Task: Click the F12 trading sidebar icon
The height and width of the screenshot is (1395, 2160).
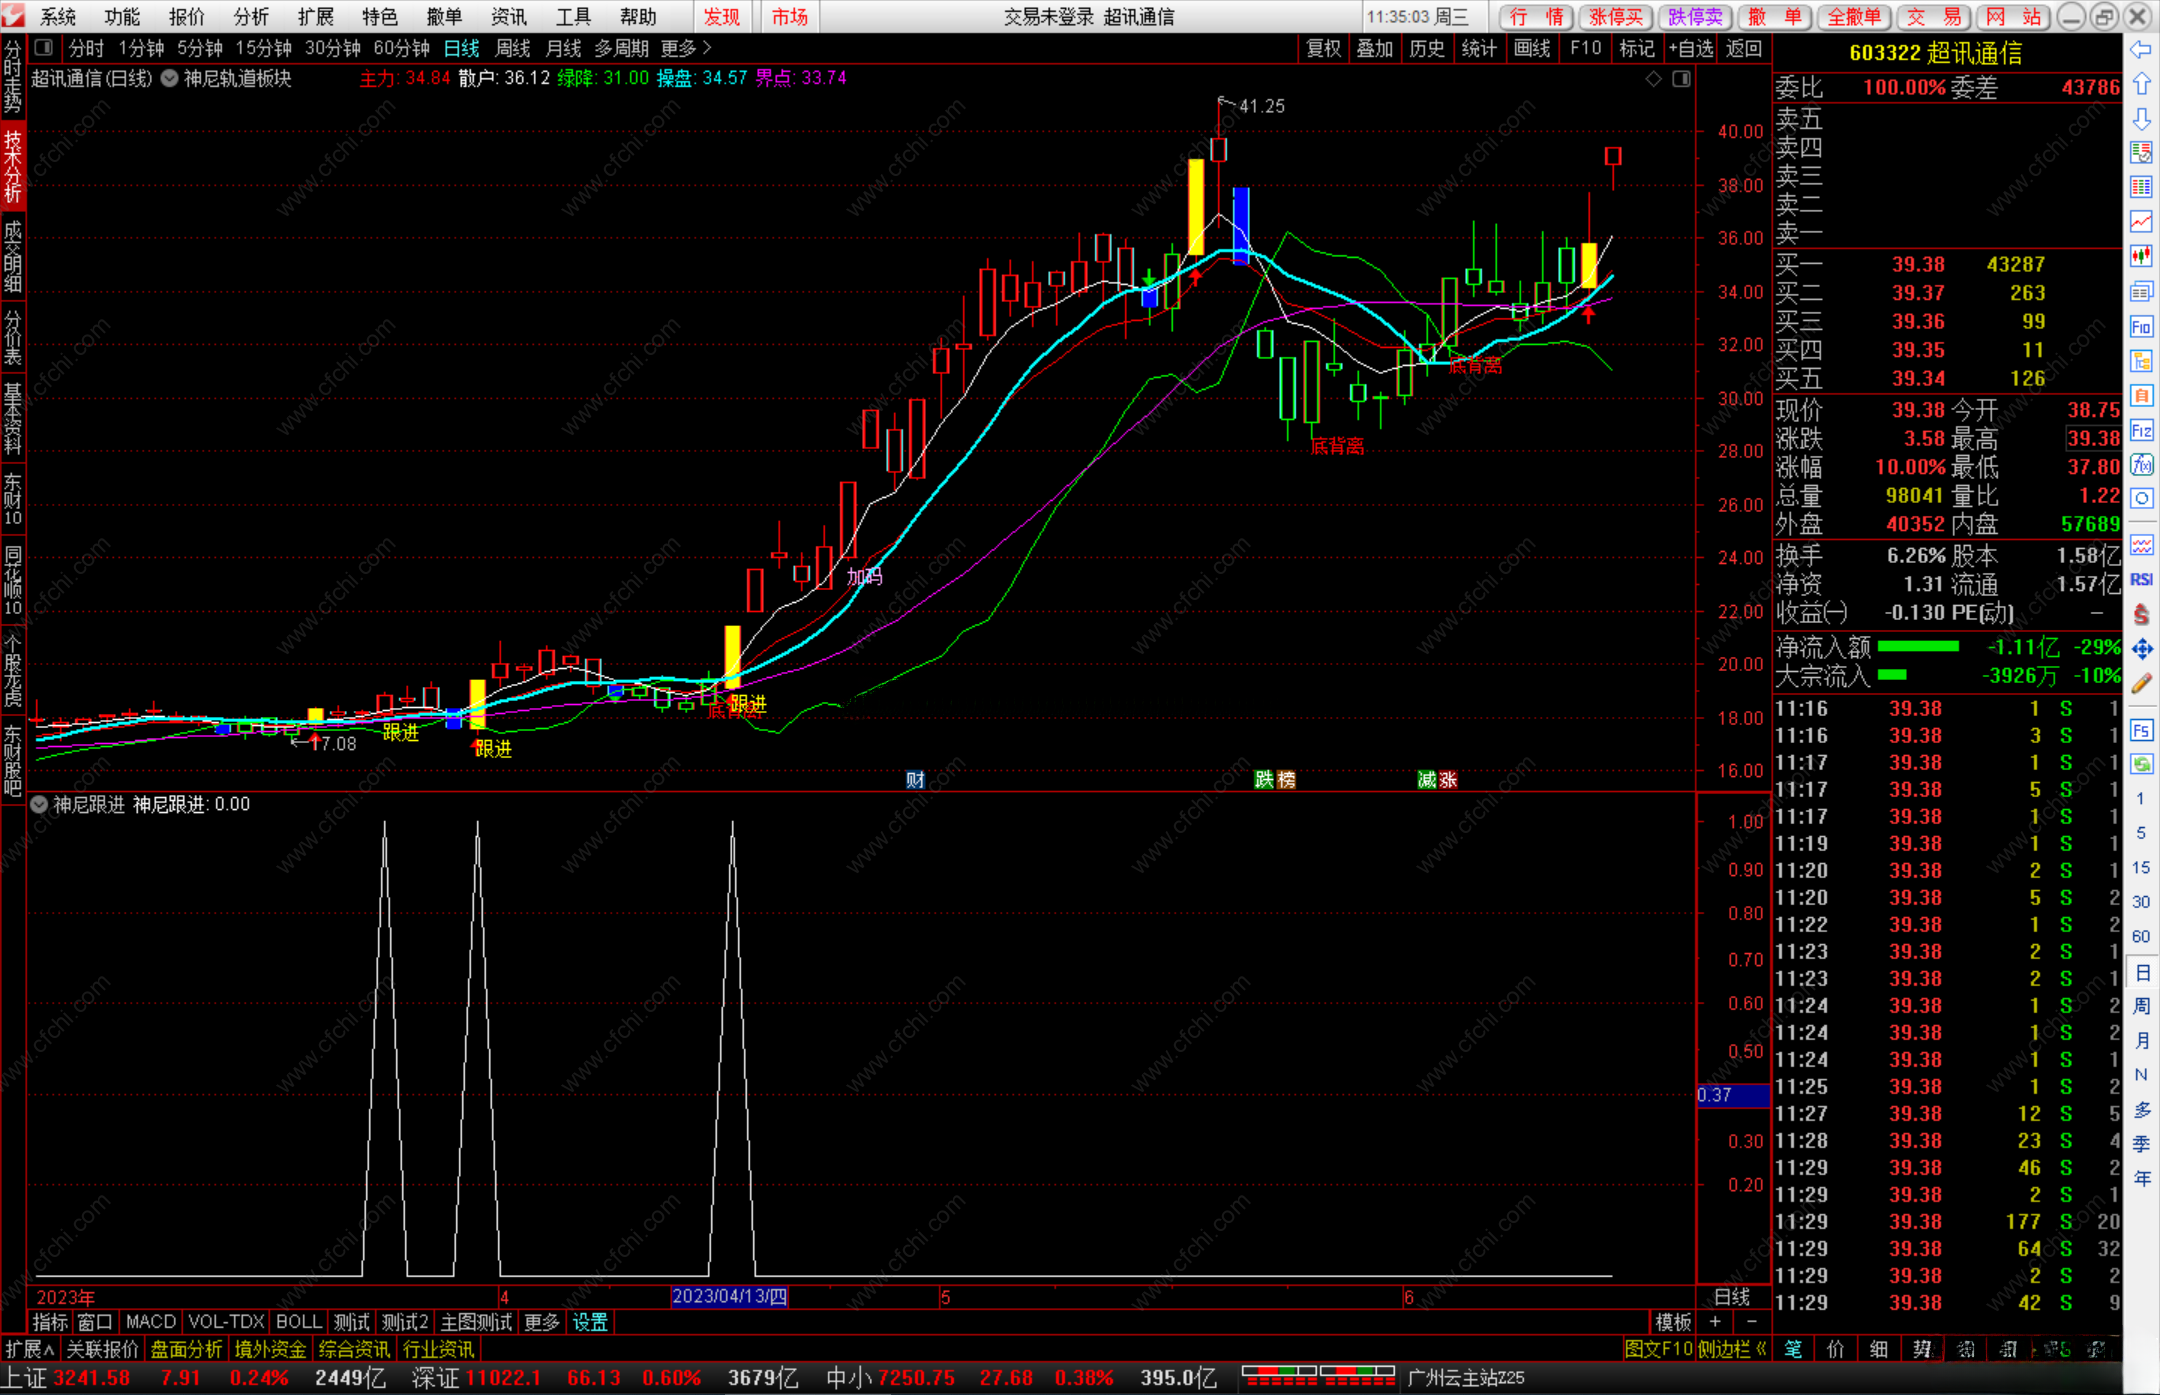Action: click(2141, 431)
